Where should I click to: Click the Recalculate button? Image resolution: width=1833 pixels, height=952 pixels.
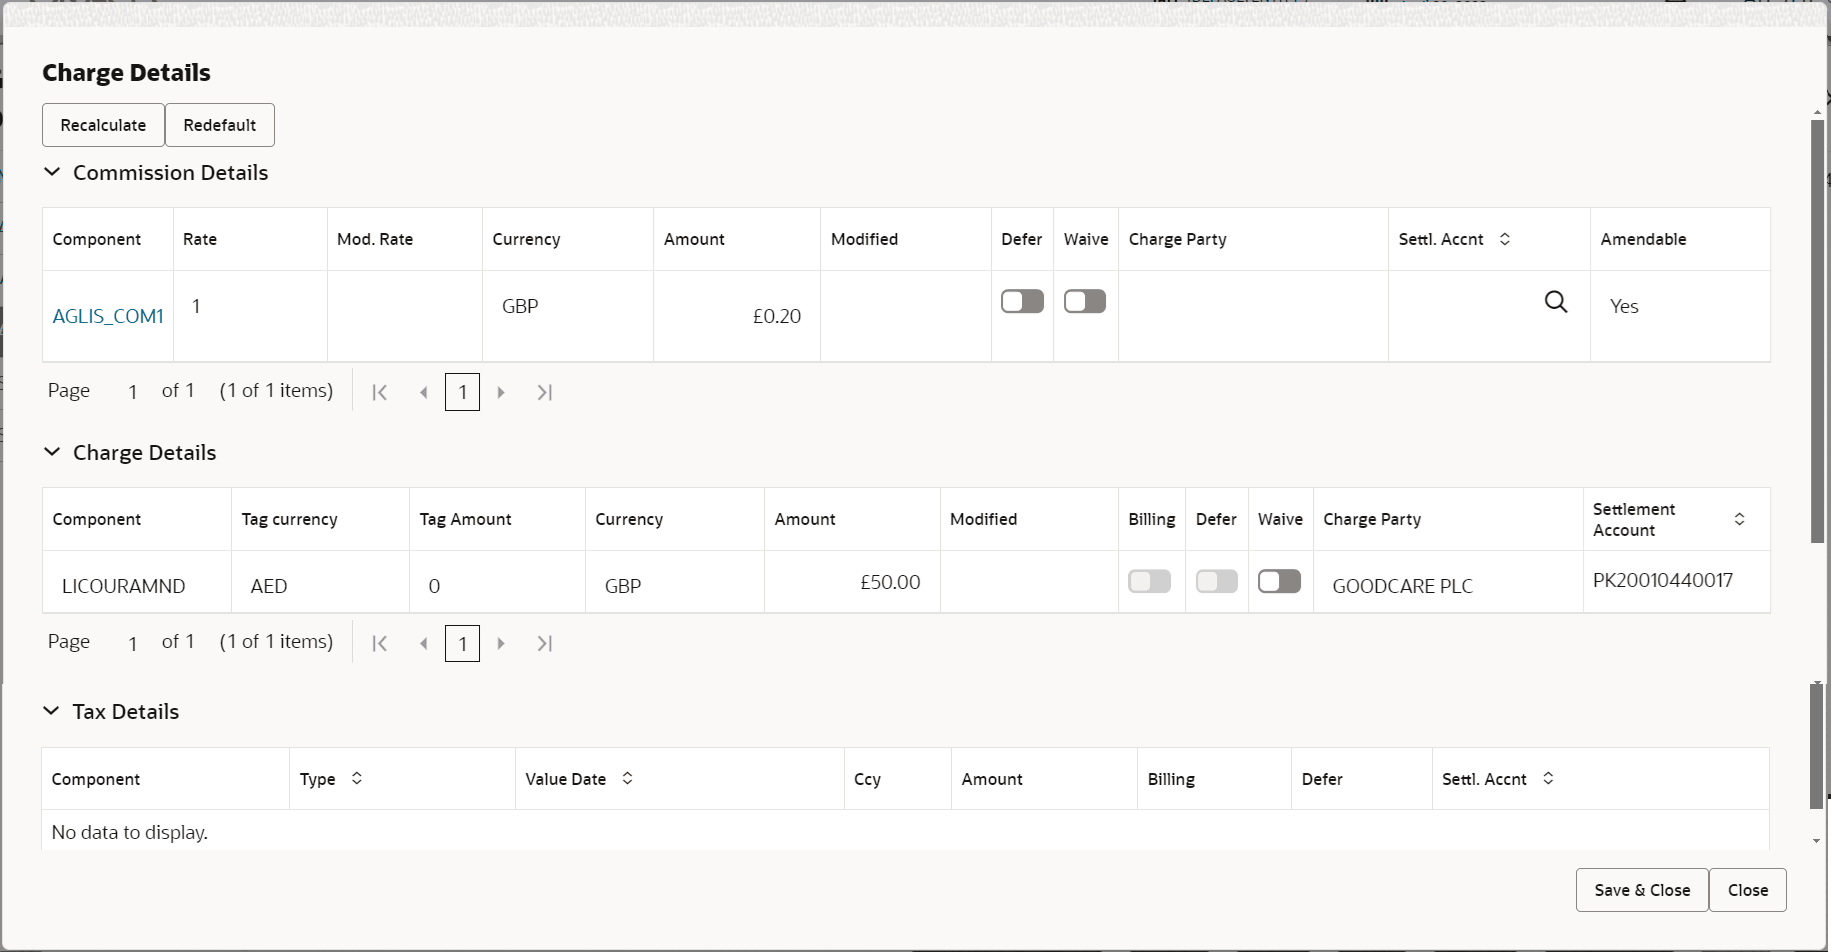102,124
